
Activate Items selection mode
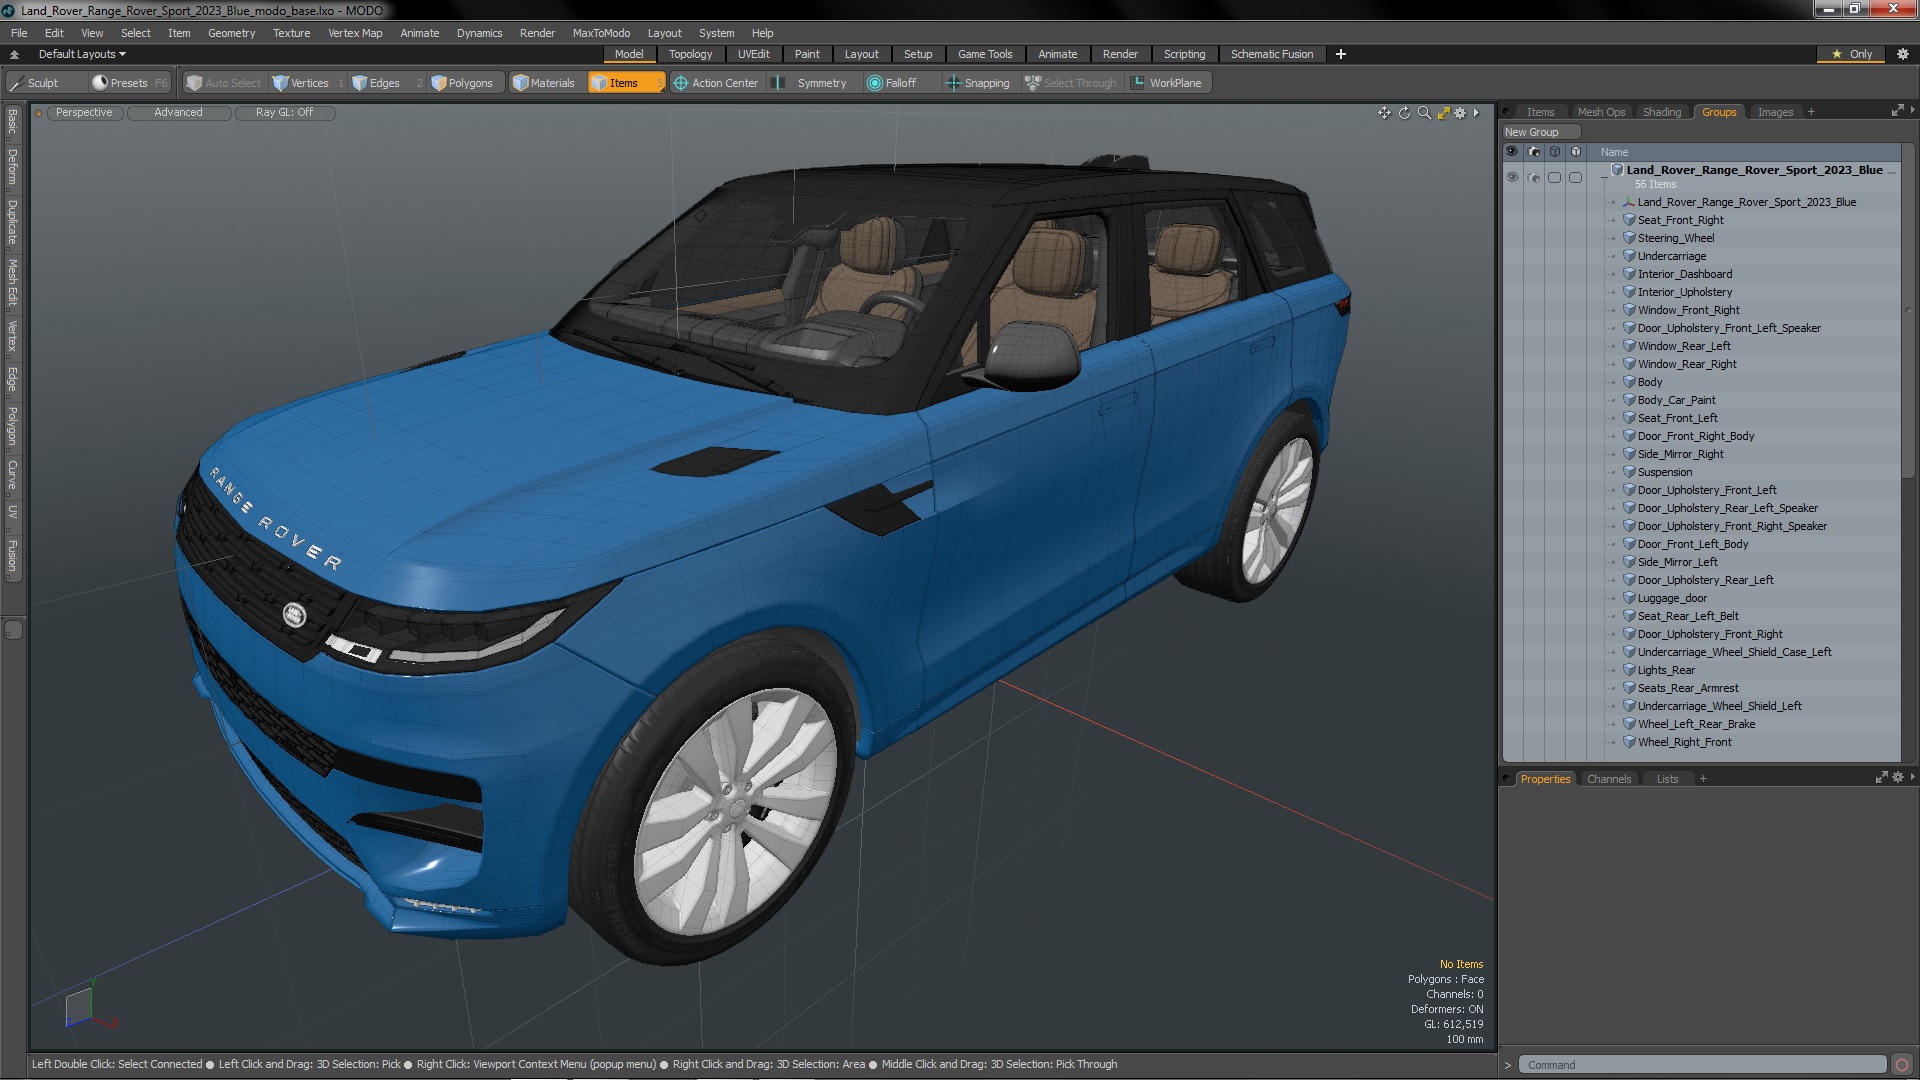pos(625,83)
